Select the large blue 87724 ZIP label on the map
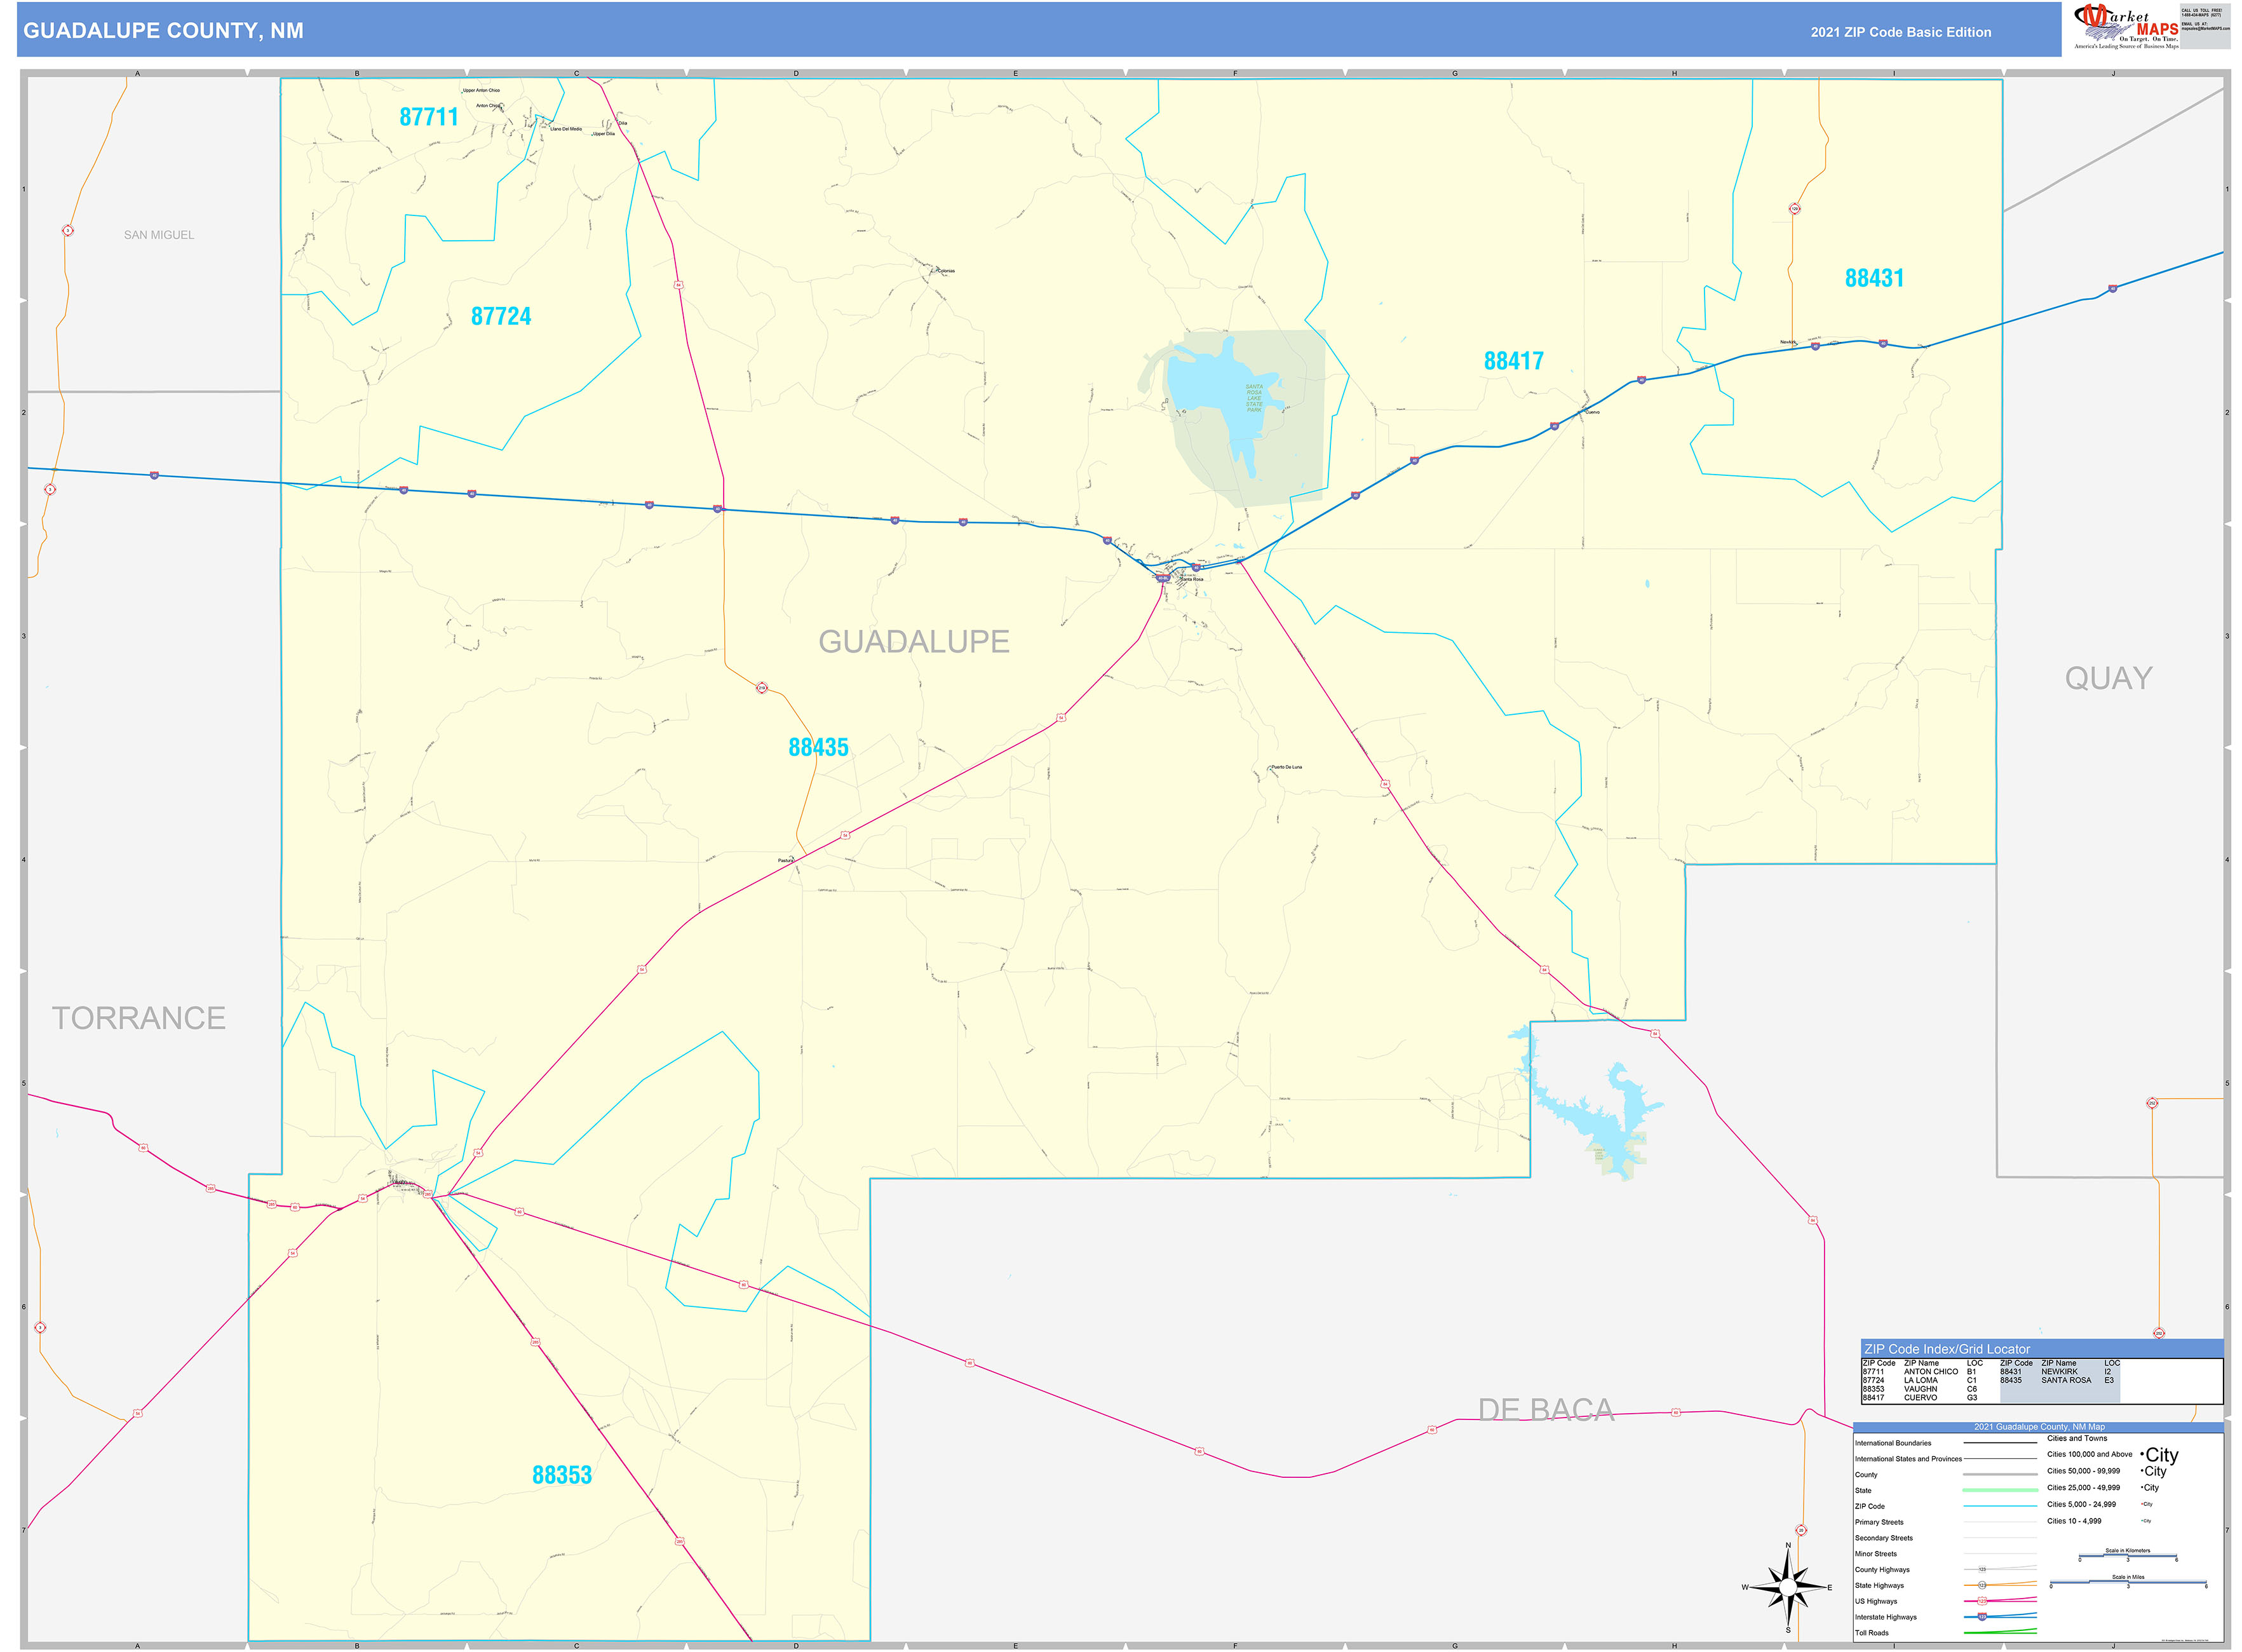 (x=501, y=316)
